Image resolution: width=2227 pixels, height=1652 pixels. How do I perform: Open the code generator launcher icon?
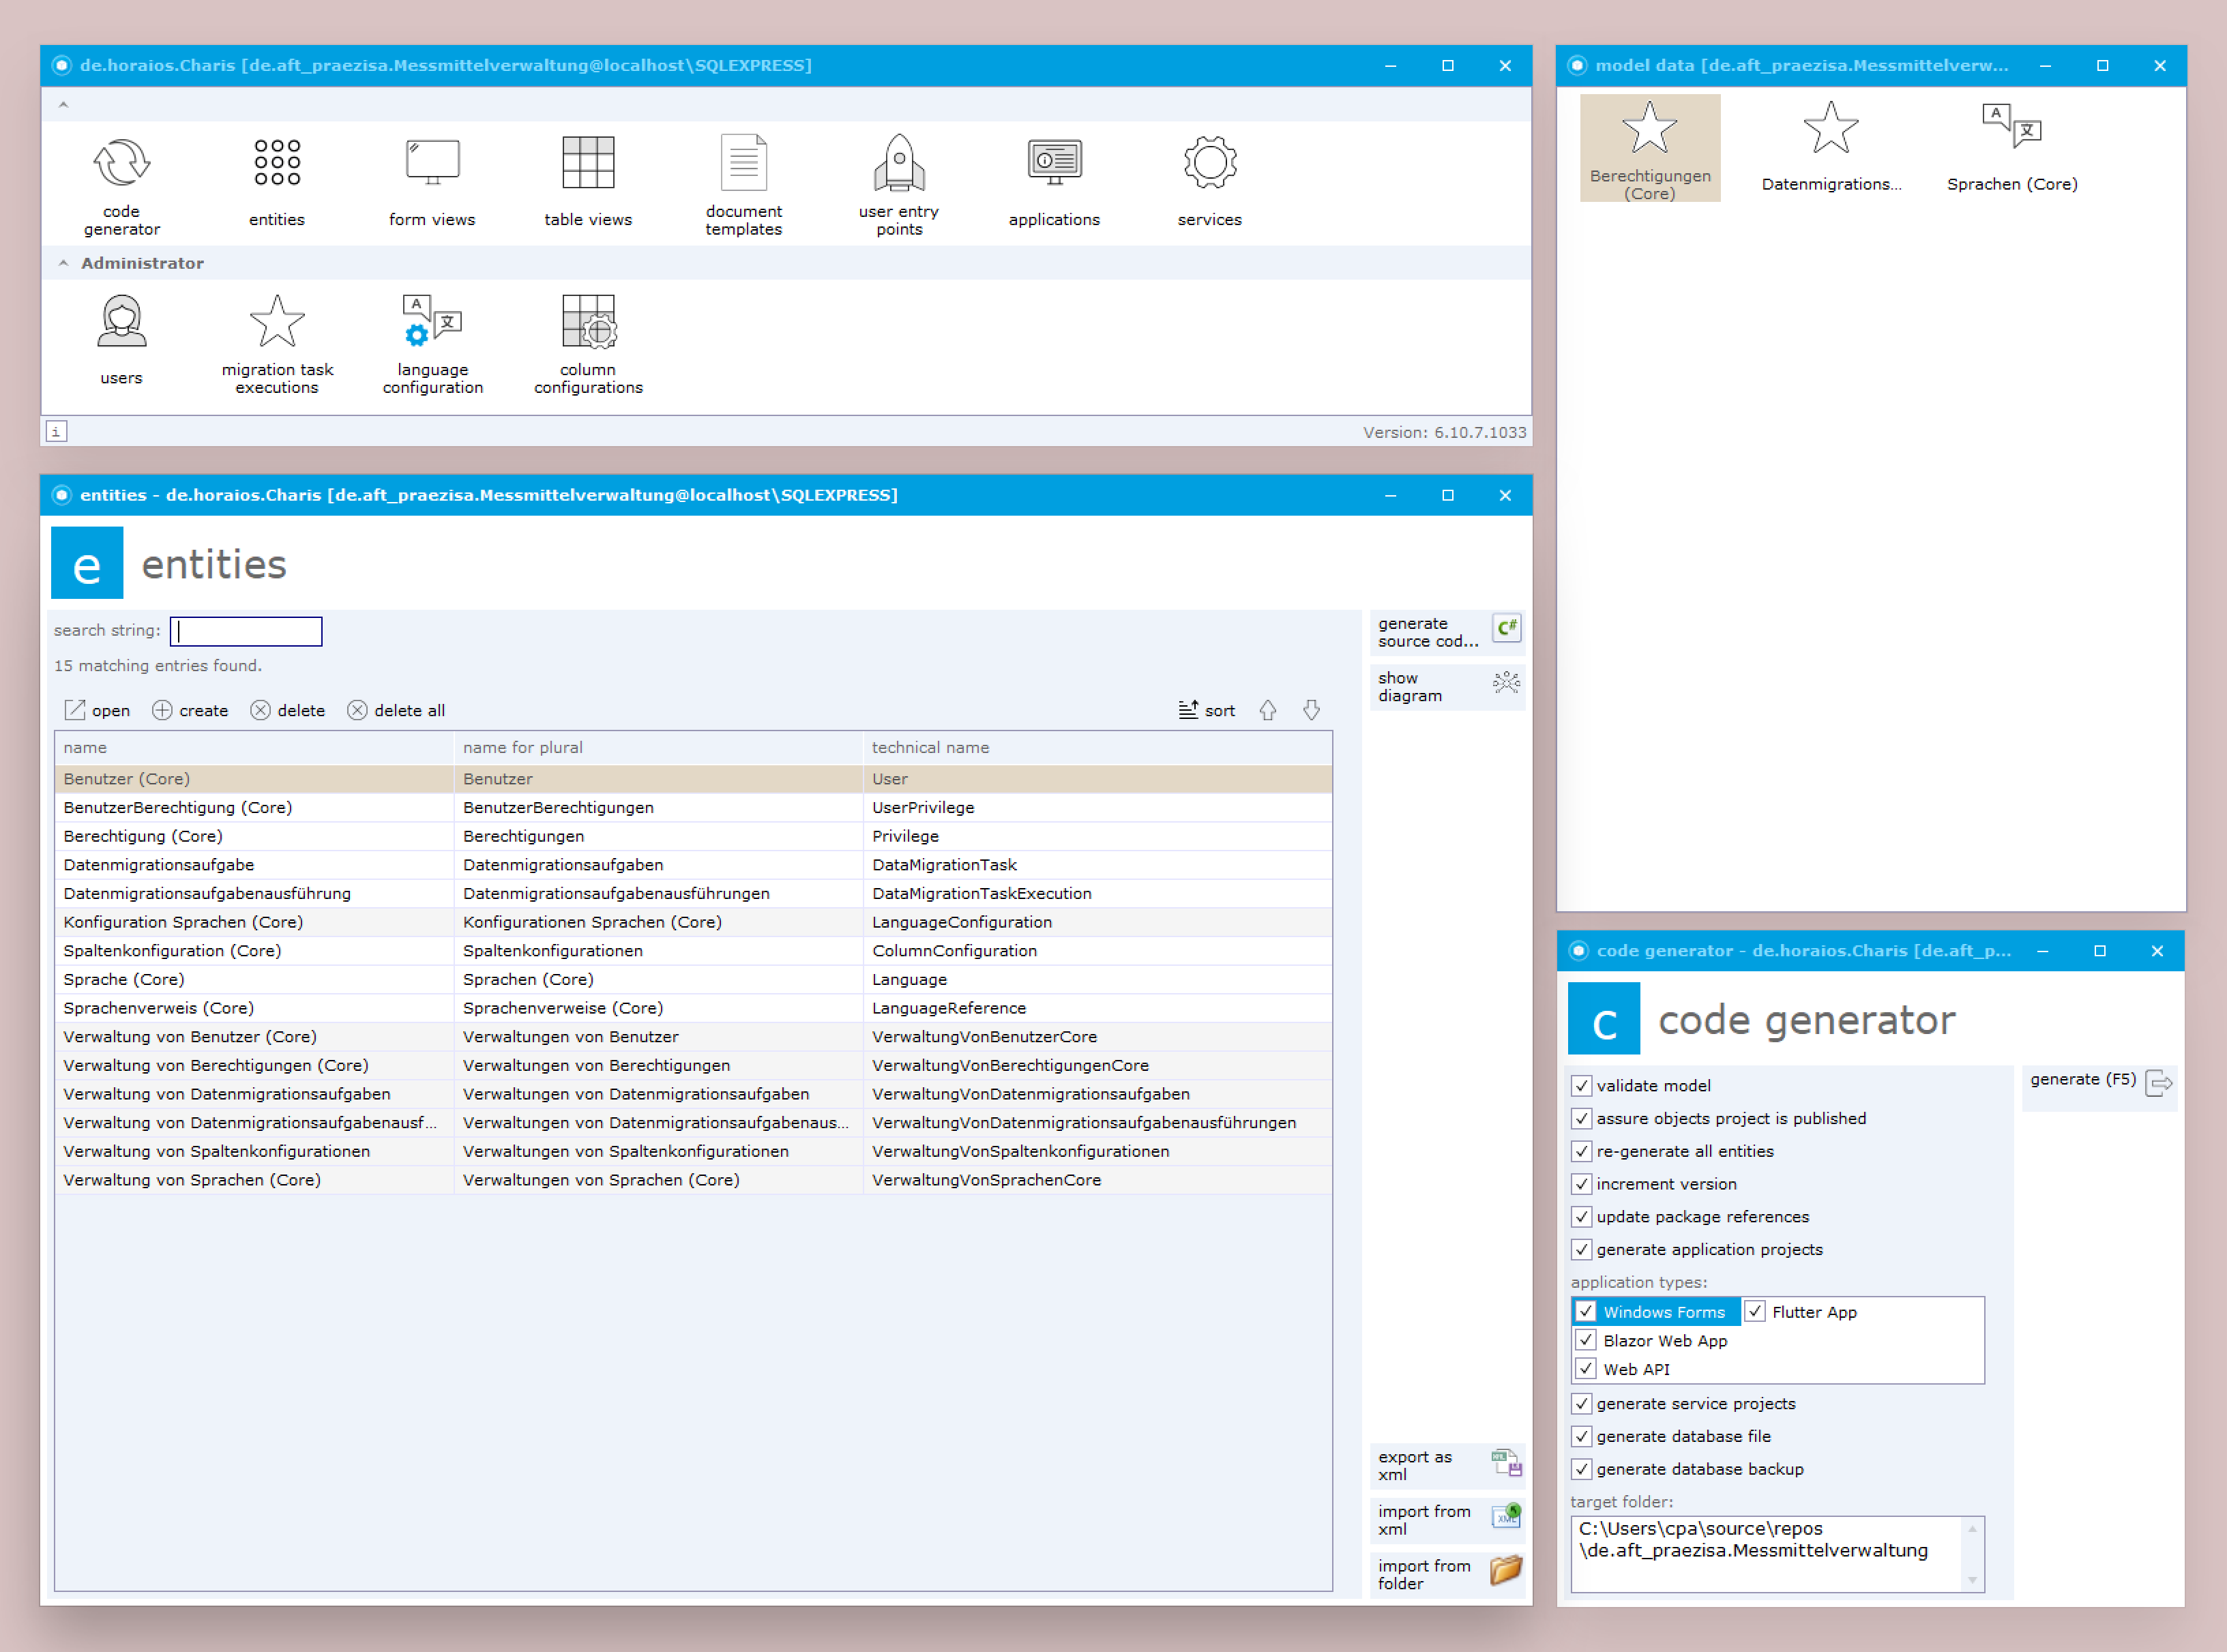point(121,186)
